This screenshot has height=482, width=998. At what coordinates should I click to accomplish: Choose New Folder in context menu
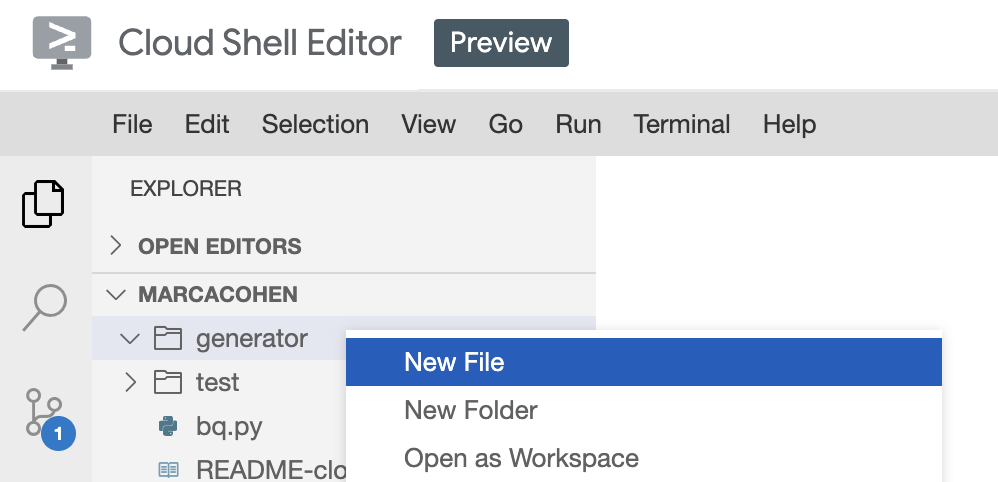471,410
